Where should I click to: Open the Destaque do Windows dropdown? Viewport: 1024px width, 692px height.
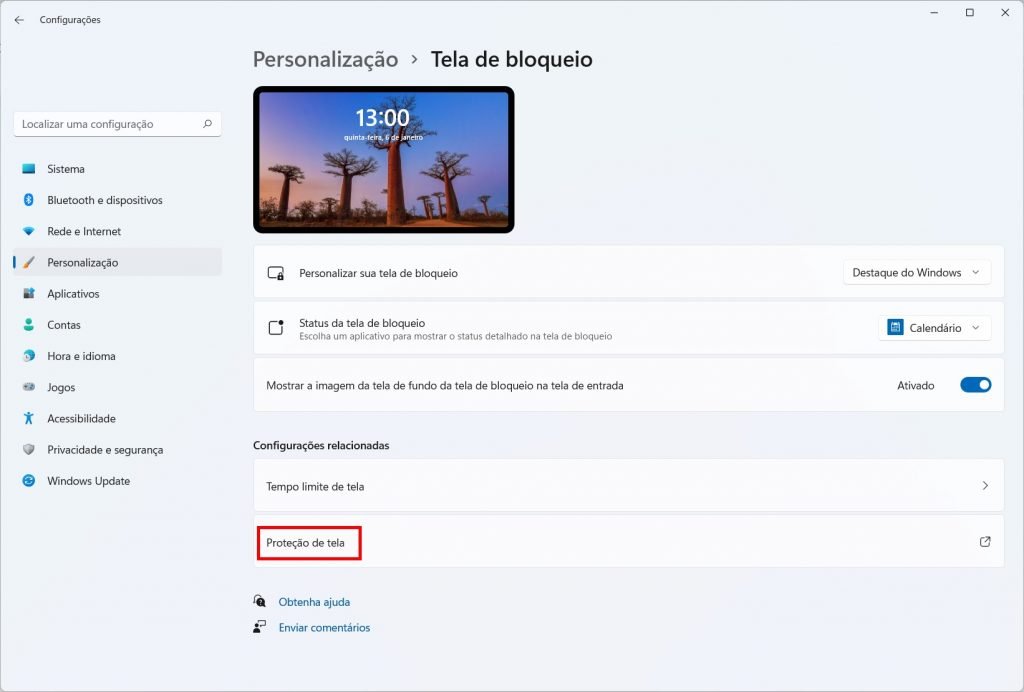pos(916,272)
